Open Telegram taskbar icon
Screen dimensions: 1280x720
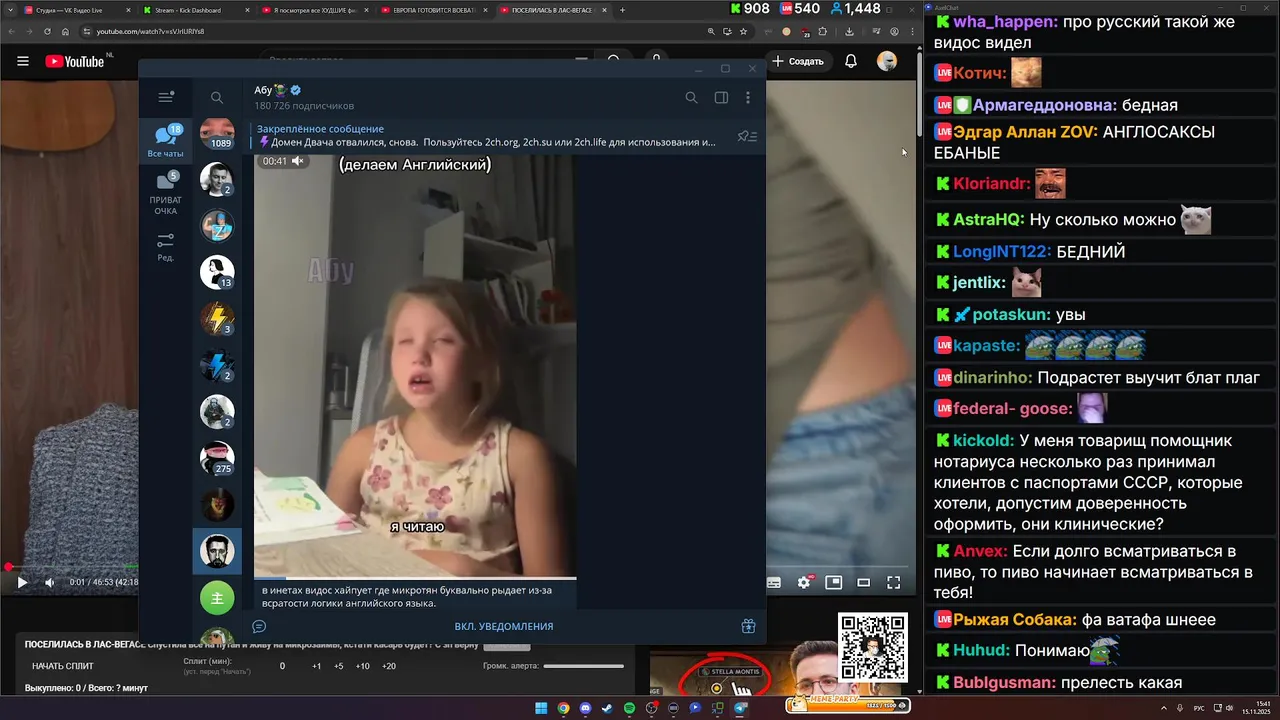740,708
